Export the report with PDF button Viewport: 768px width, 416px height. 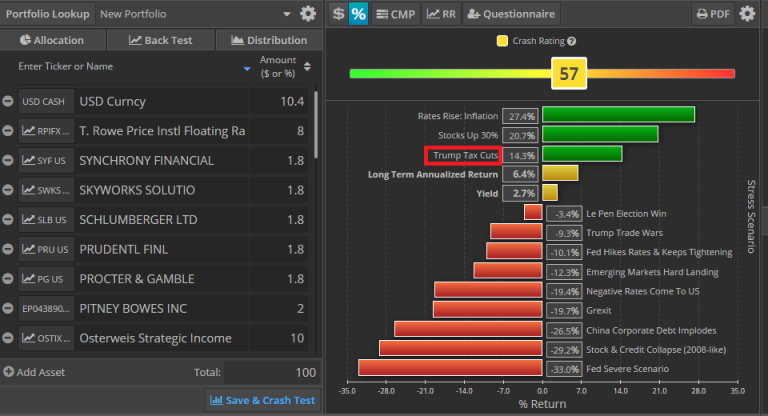pyautogui.click(x=714, y=14)
